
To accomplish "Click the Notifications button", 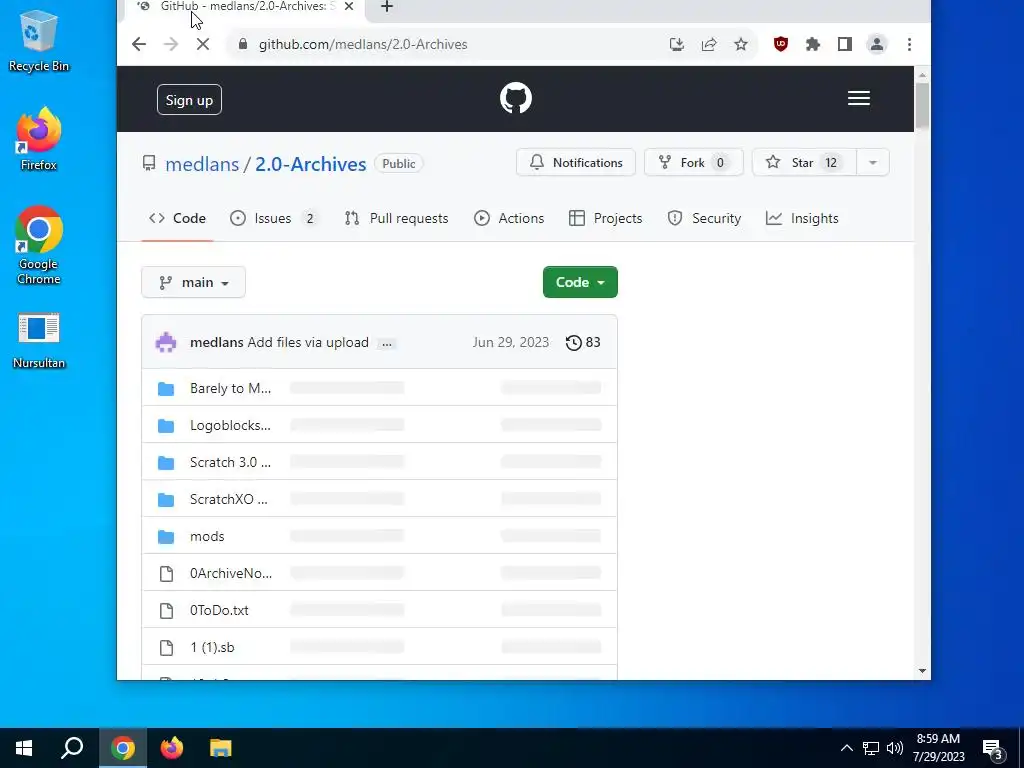I will (x=575, y=163).
